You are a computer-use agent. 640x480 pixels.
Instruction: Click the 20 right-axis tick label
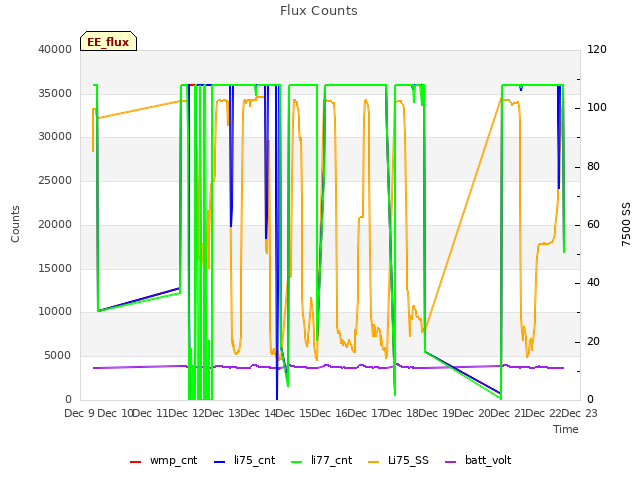(x=593, y=341)
